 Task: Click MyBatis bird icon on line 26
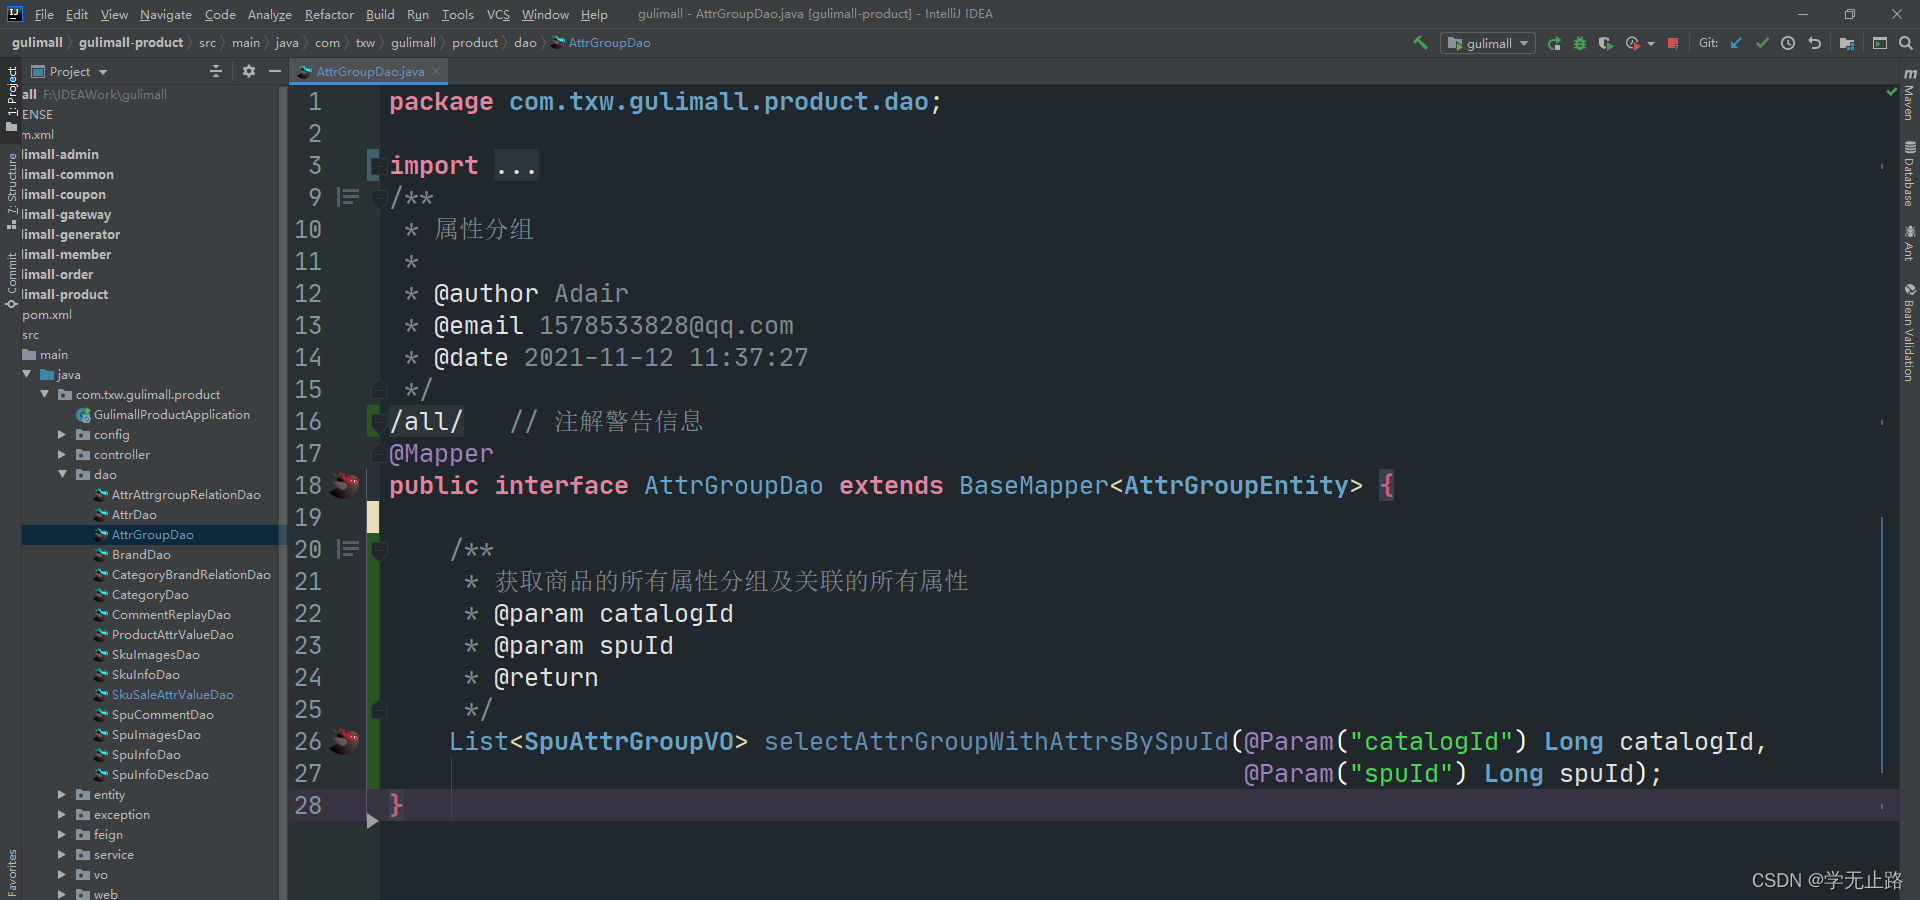click(x=345, y=741)
